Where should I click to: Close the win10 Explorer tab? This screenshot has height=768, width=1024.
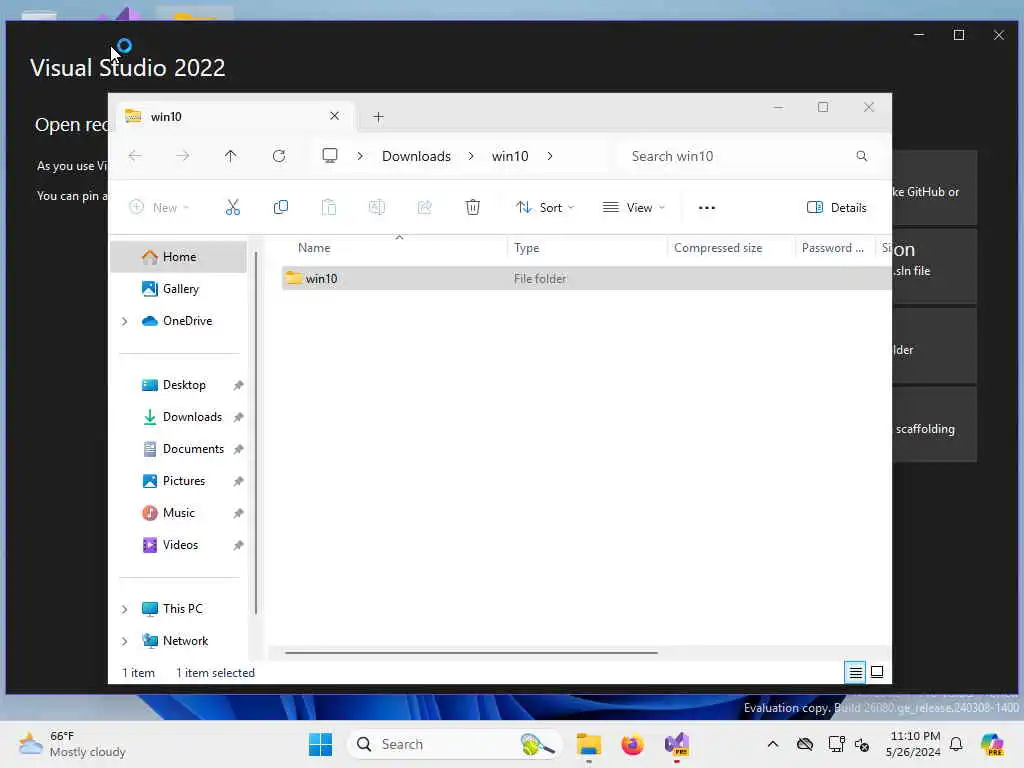(334, 116)
